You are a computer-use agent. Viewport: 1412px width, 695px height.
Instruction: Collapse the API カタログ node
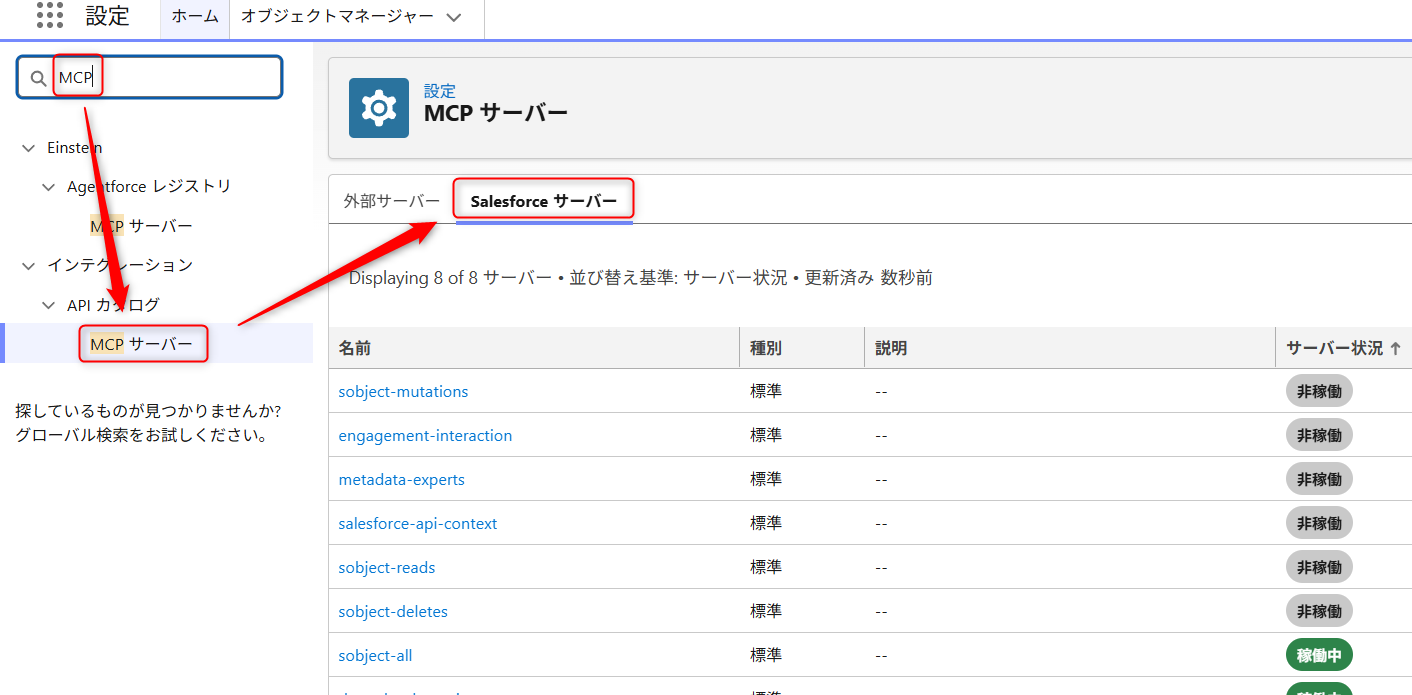click(x=48, y=305)
